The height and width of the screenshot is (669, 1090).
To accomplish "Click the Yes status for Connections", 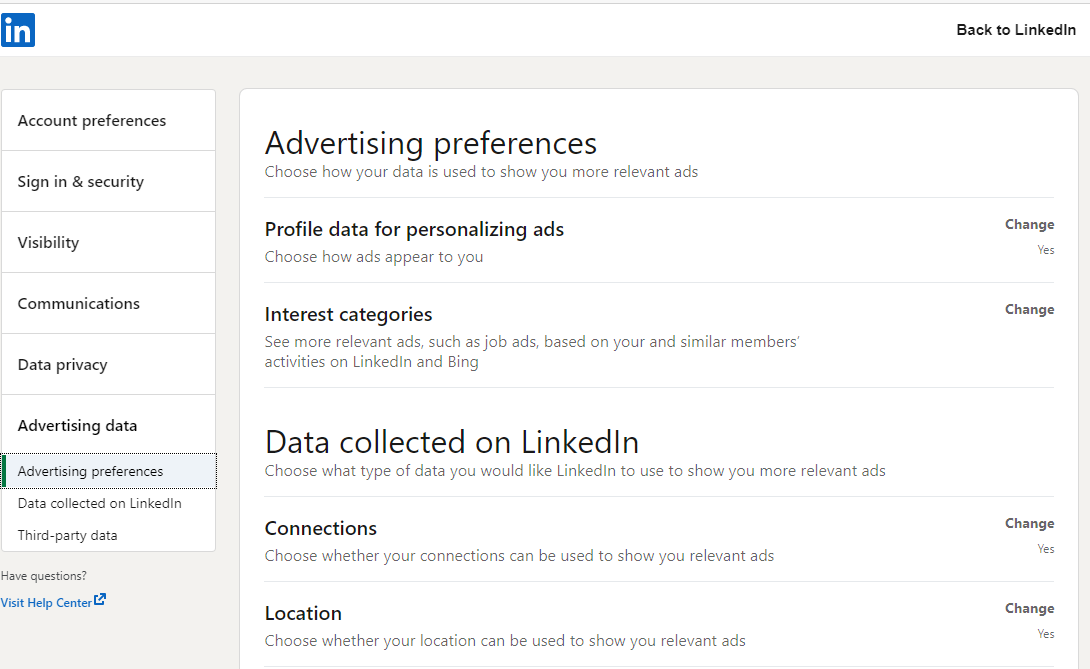I will [x=1046, y=549].
